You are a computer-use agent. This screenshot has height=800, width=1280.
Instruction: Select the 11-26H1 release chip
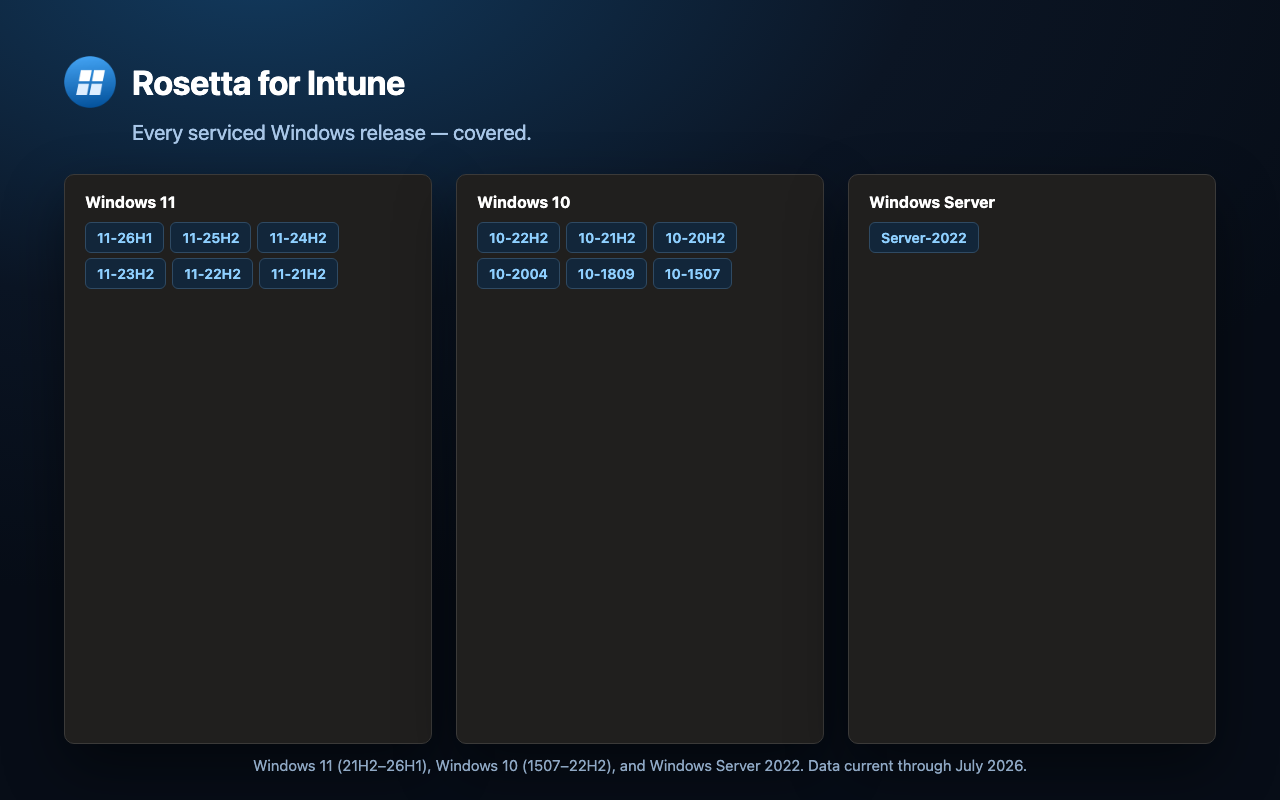(124, 238)
